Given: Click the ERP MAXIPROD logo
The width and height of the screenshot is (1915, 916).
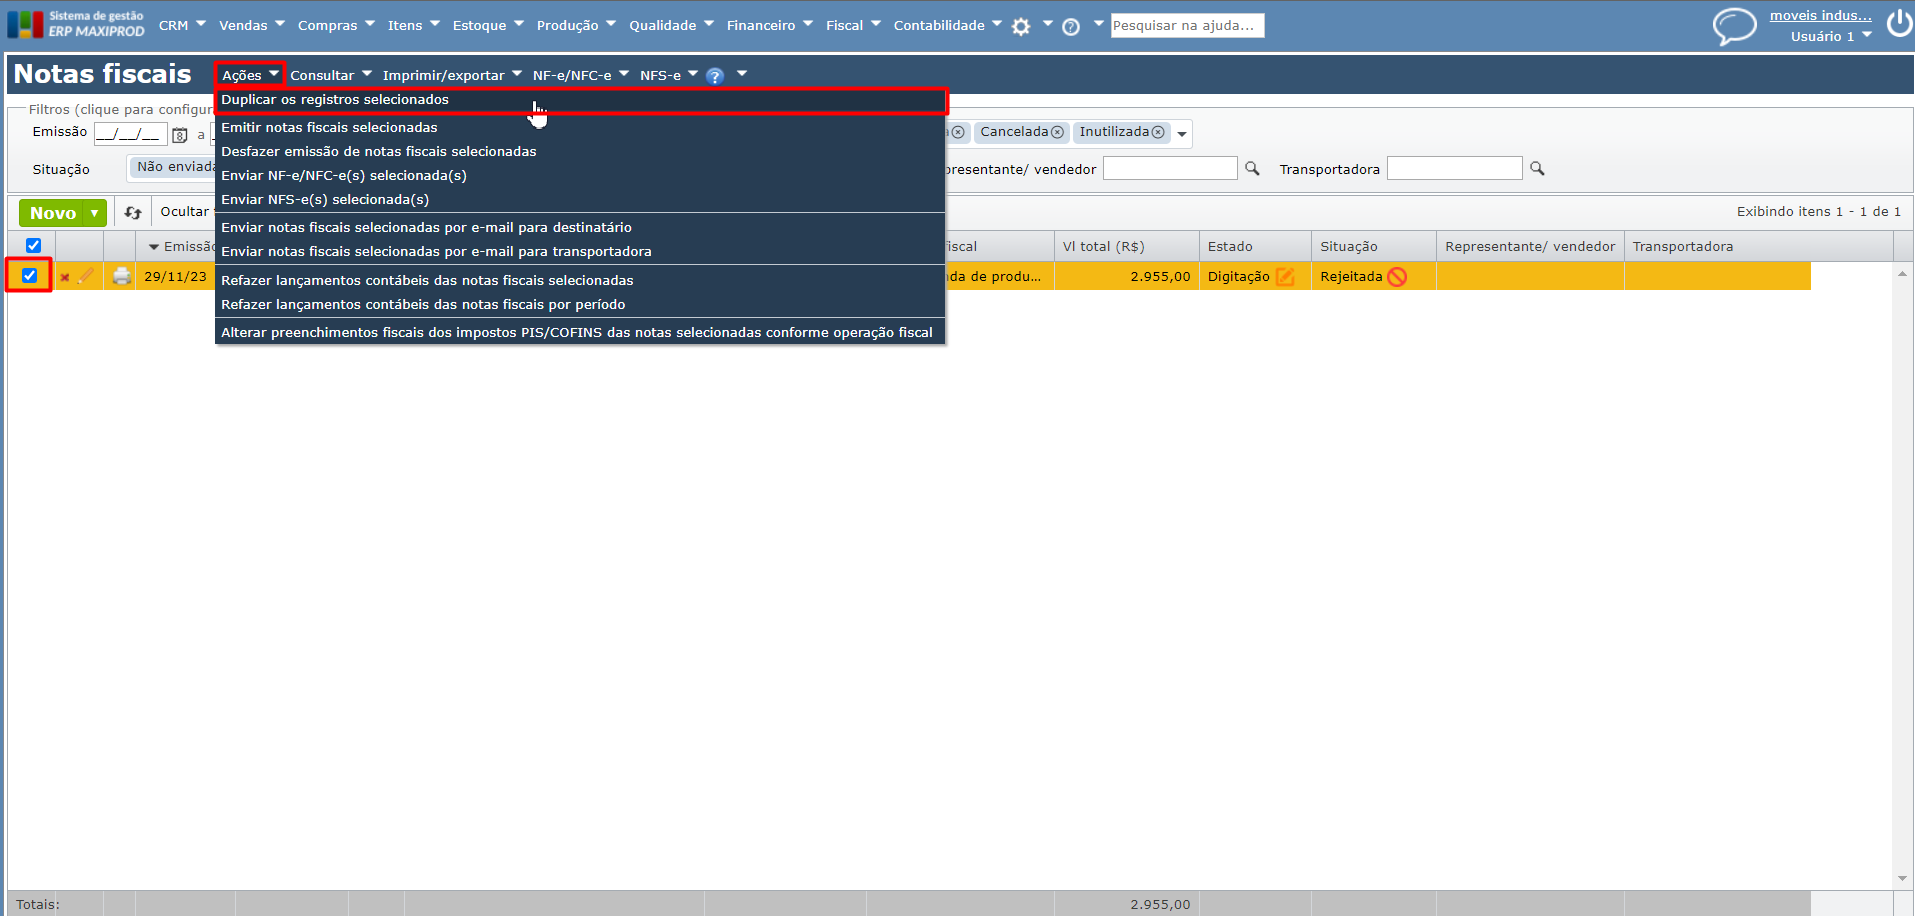Looking at the screenshot, I should (x=76, y=24).
